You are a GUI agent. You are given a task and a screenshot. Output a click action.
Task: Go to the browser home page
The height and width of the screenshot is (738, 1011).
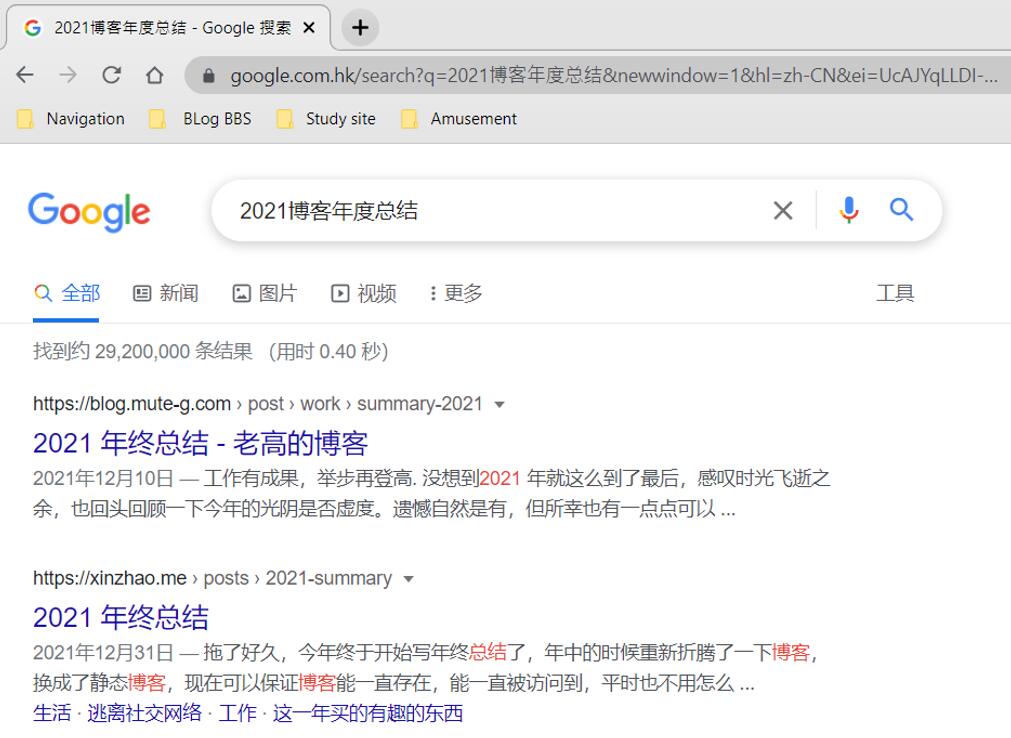[x=154, y=75]
